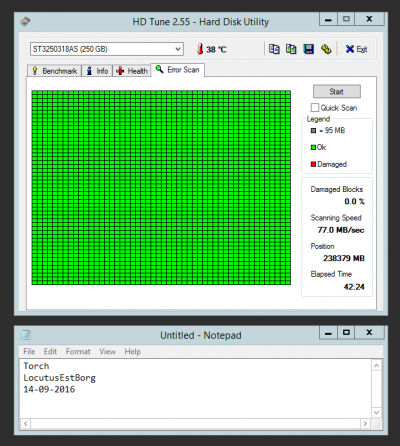Click the Notepad vertical scrollbar down arrow
The height and width of the screenshot is (446, 400).
tap(376, 413)
